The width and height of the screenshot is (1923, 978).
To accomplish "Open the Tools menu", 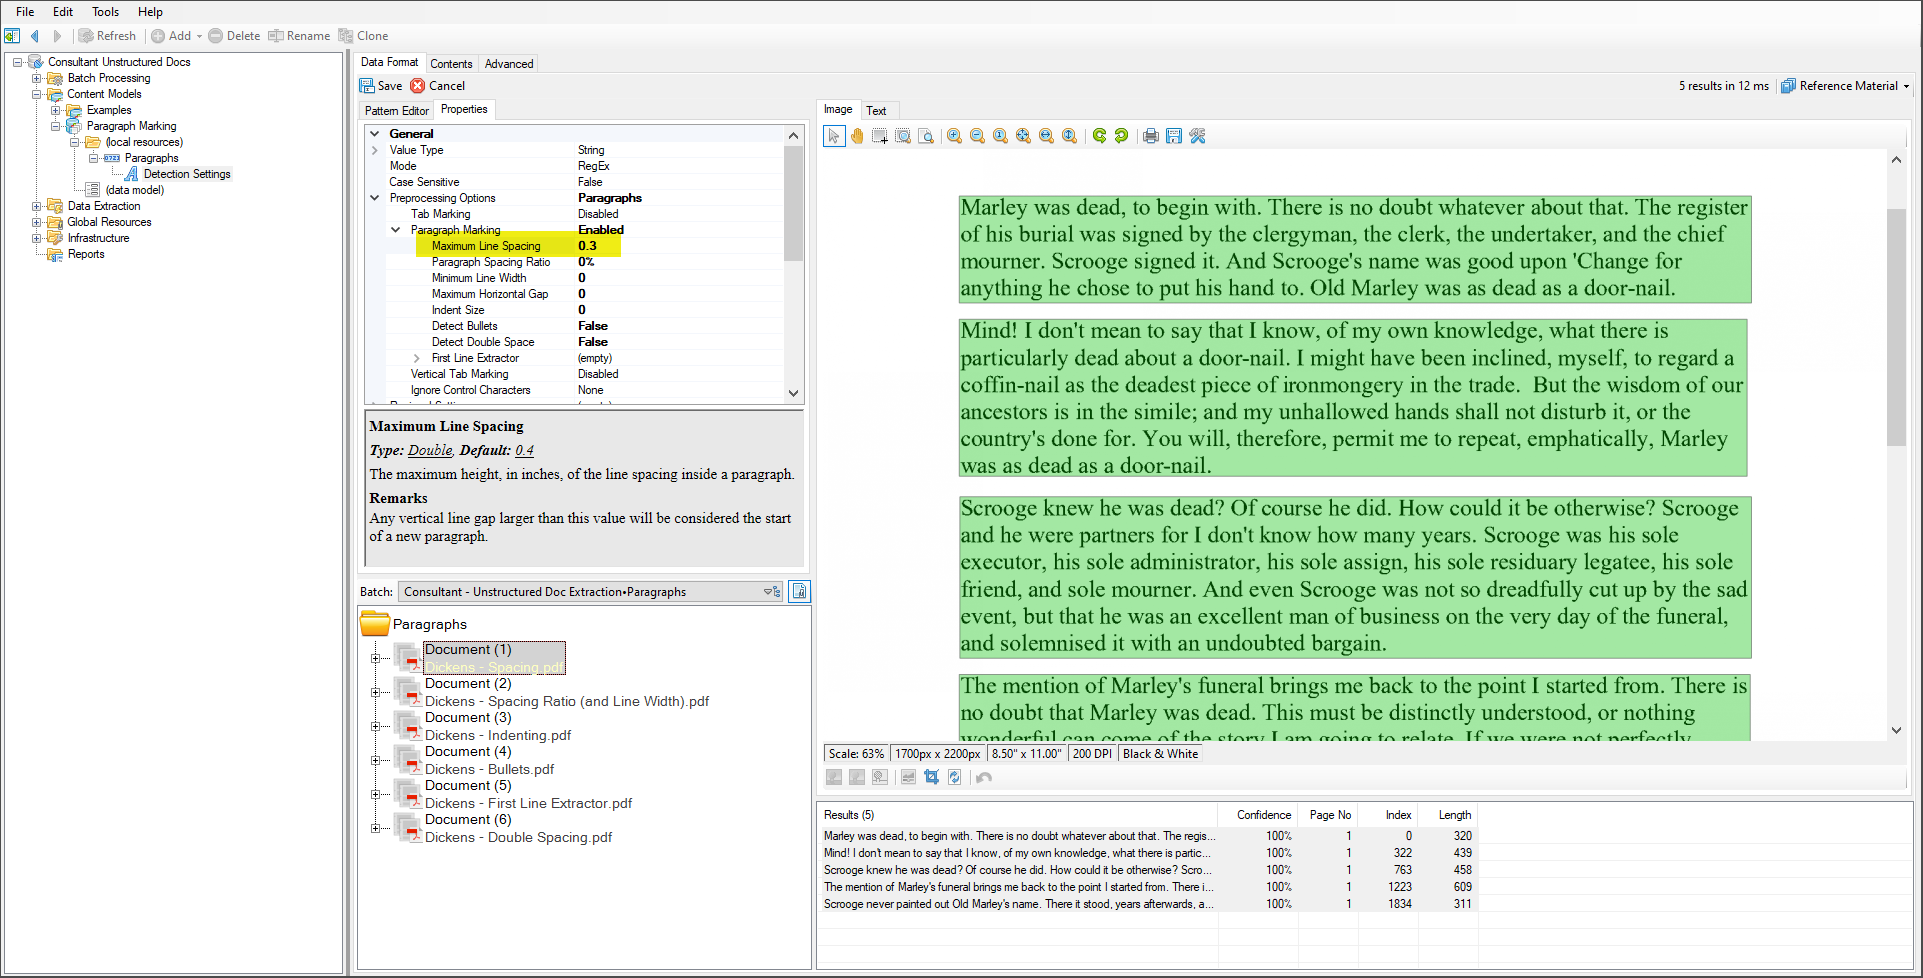I will coord(105,12).
